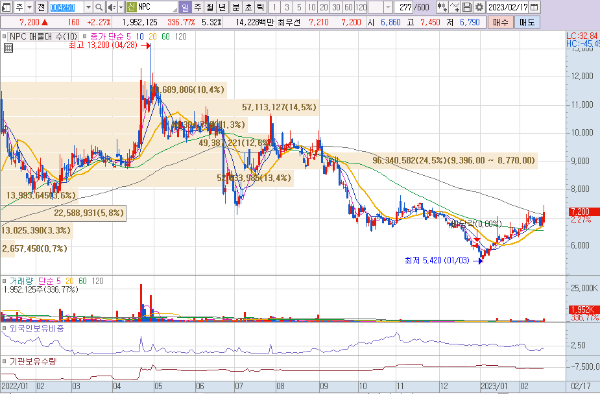This screenshot has height=394, width=600.
Task: Click the candlestick chart type icon
Action: [442, 7]
